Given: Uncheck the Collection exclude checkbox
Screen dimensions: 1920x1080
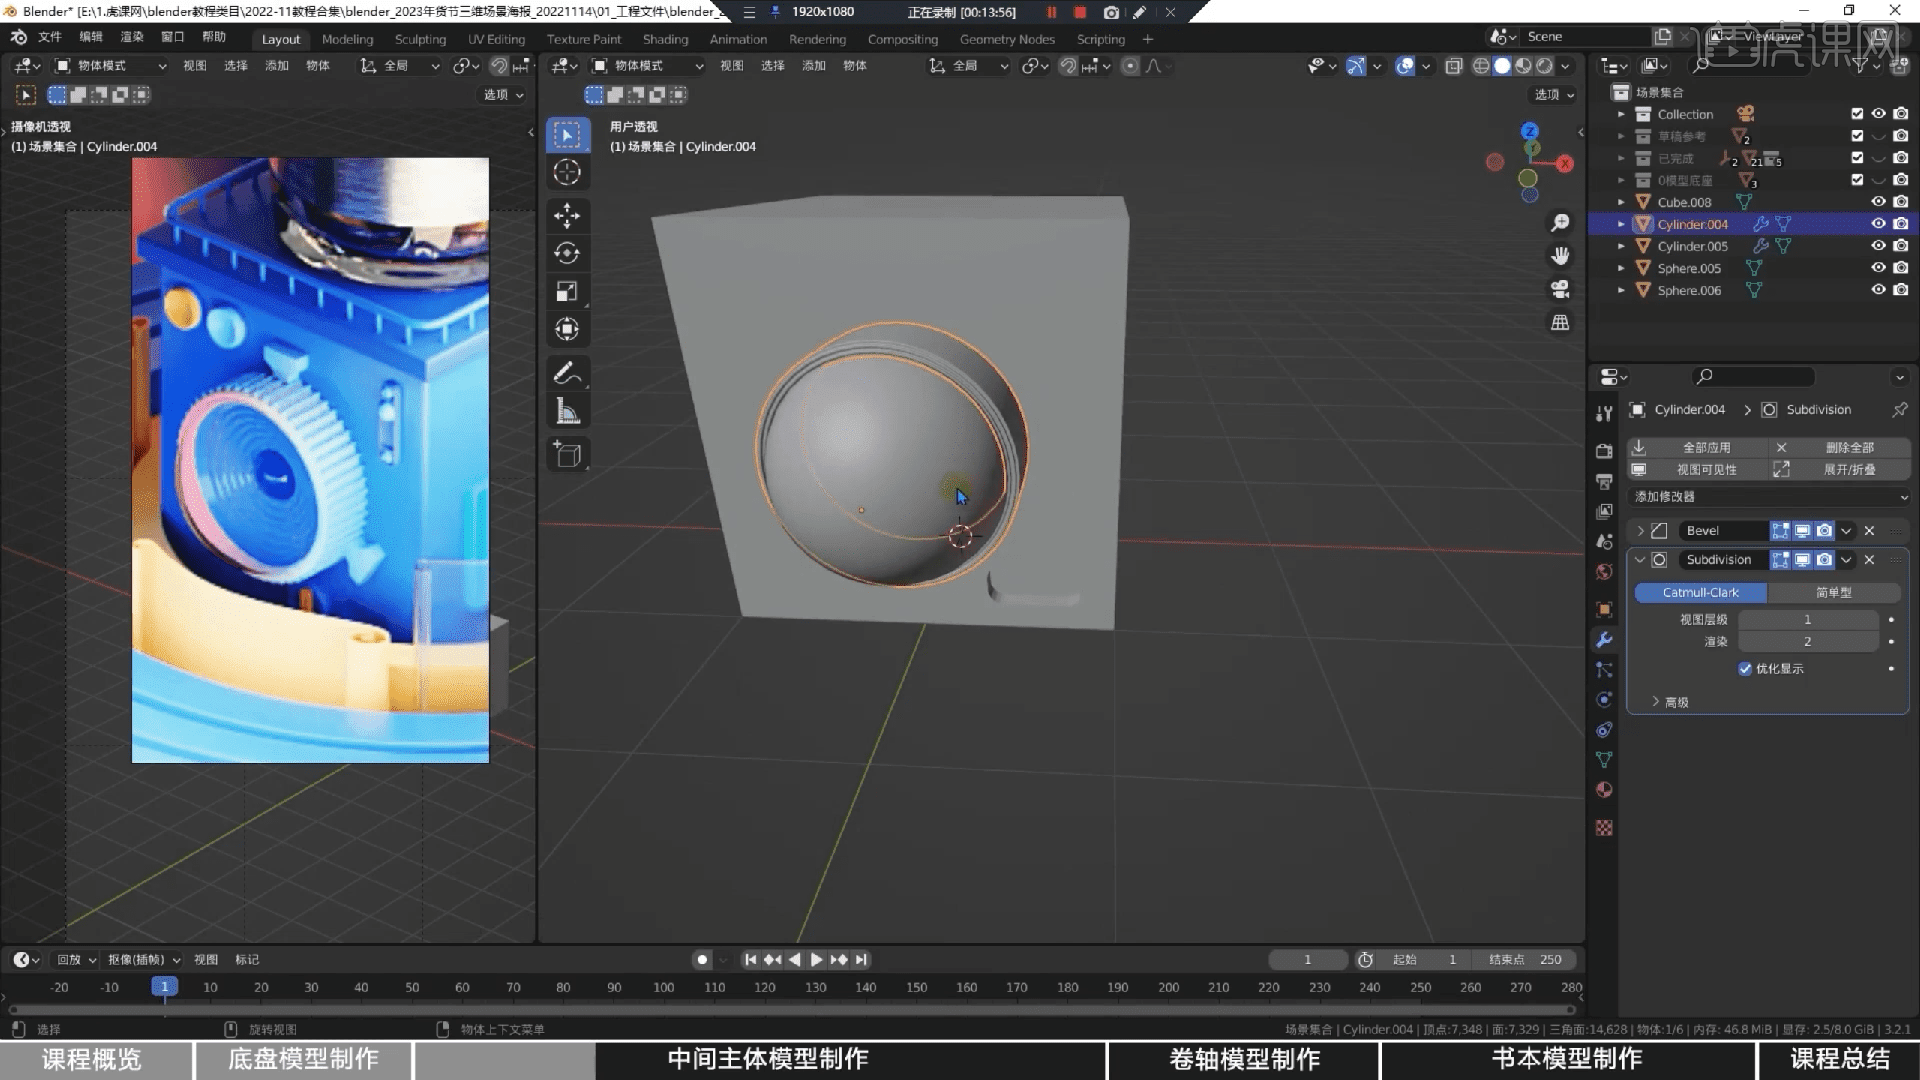Looking at the screenshot, I should coord(1857,114).
